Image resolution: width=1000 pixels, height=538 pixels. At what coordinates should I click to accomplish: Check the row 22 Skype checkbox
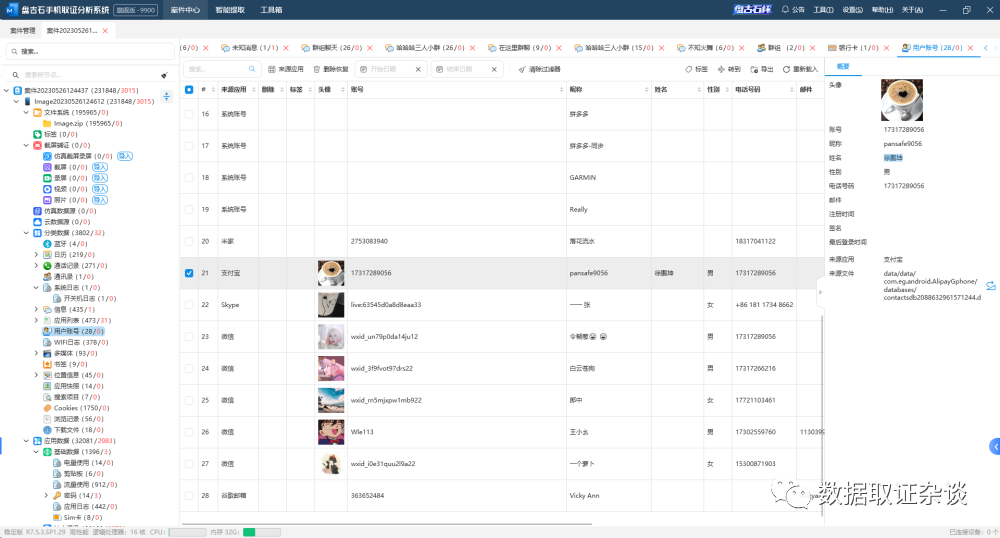click(189, 305)
